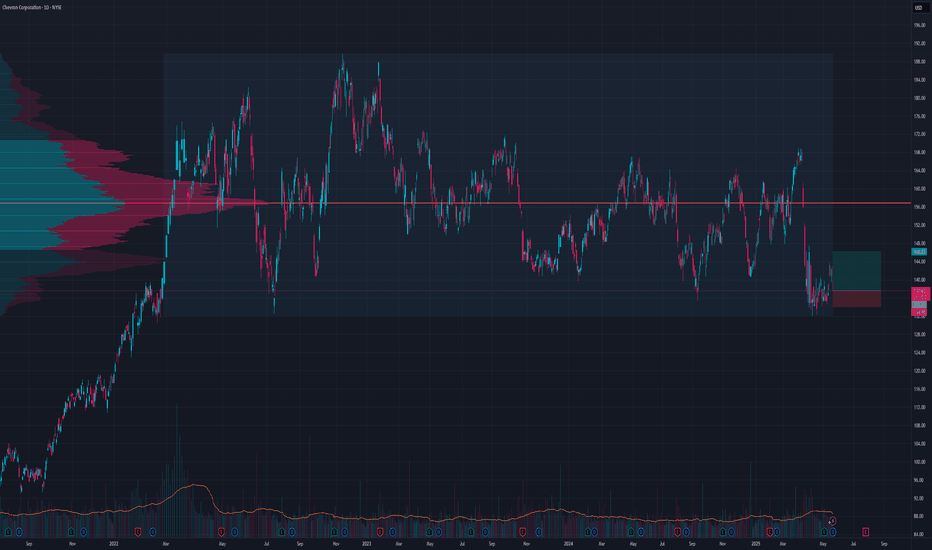Open the red earnings marker right of 2025 label
Screen dimensions: 932x550
[769, 532]
